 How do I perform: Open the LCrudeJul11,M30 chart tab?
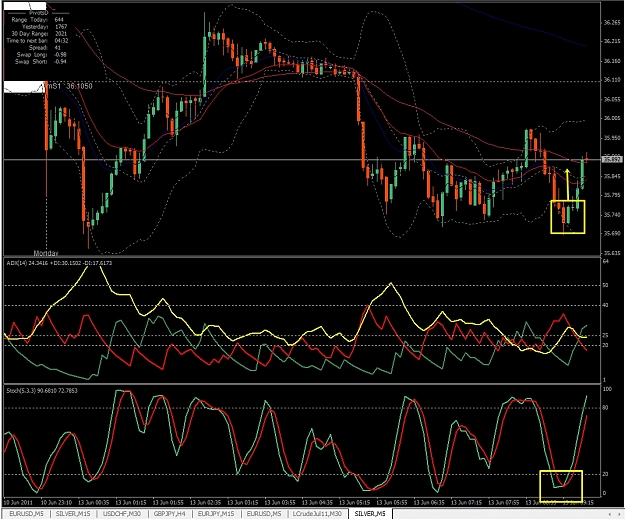(317, 514)
